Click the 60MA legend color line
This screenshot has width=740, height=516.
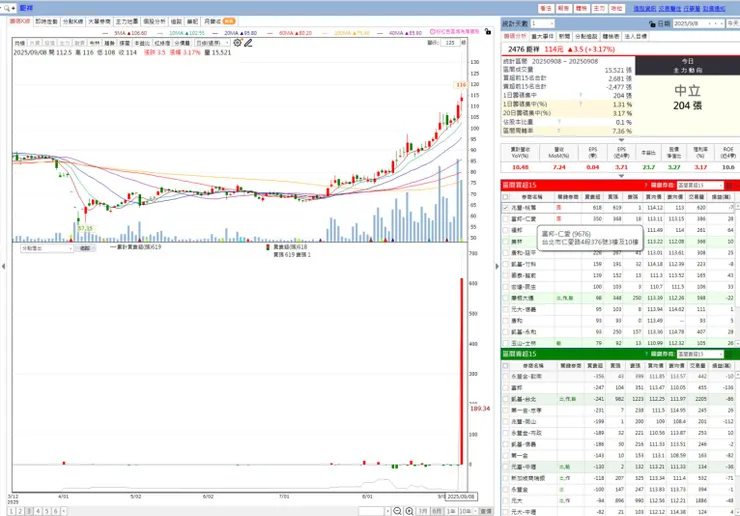271,33
